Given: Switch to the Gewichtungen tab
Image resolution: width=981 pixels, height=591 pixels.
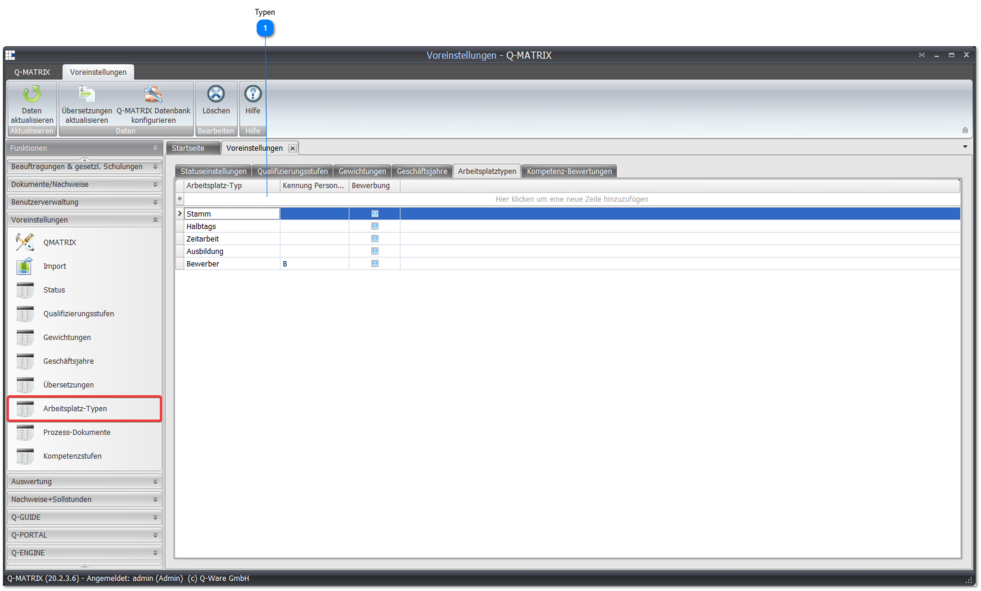Looking at the screenshot, I should coord(362,171).
